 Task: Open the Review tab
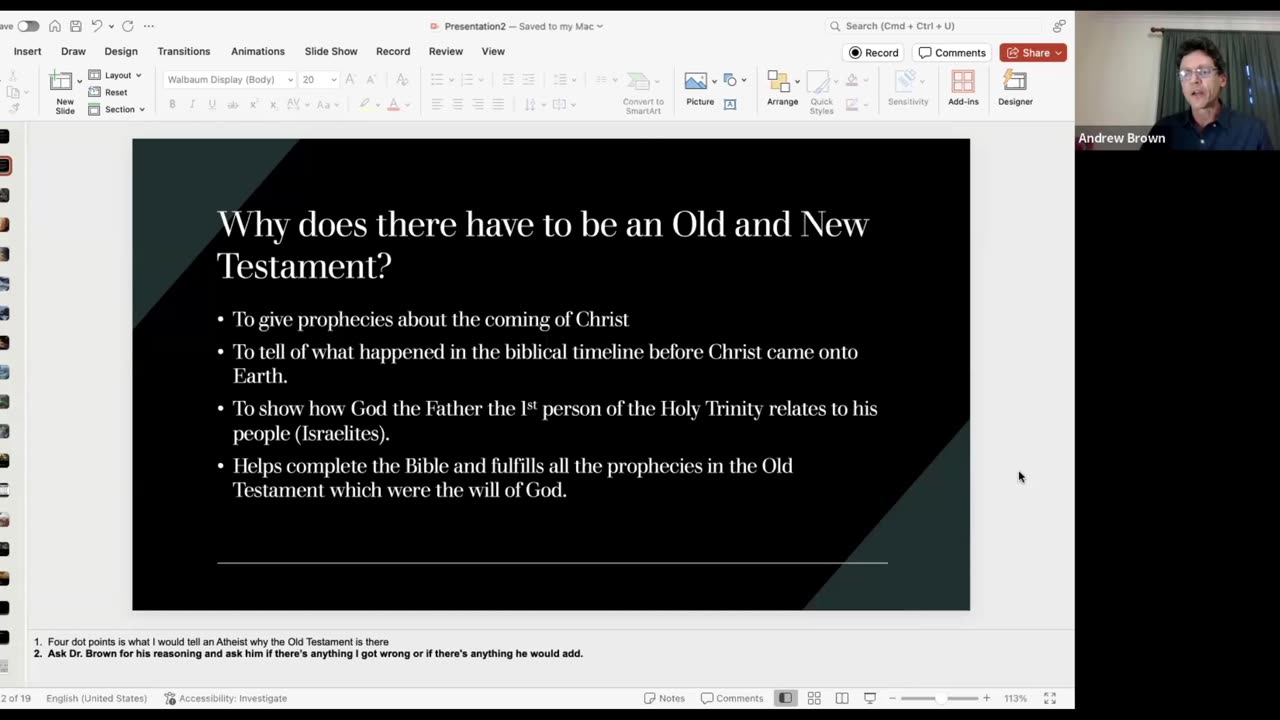(446, 51)
